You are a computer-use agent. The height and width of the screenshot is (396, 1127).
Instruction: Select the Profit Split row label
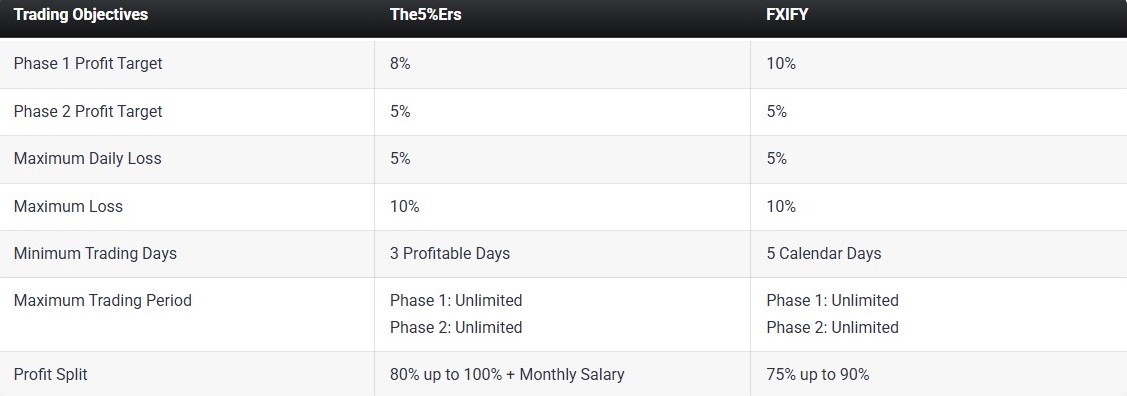[x=50, y=374]
